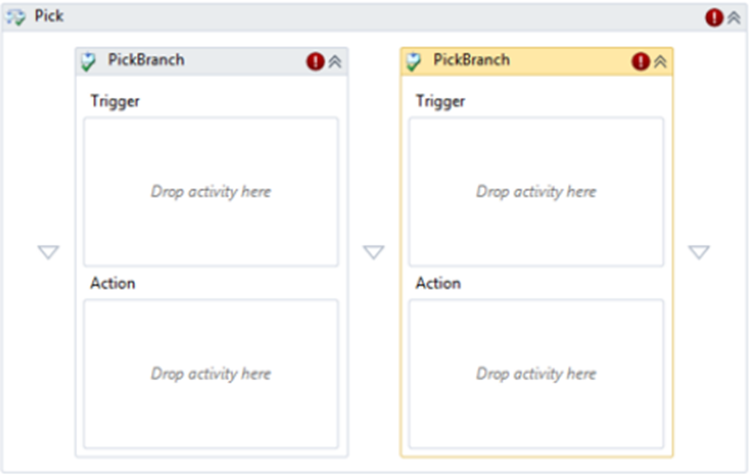Screen dimensions: 753x475
Task: Click the Action label in right PickBranch
Action: (438, 283)
